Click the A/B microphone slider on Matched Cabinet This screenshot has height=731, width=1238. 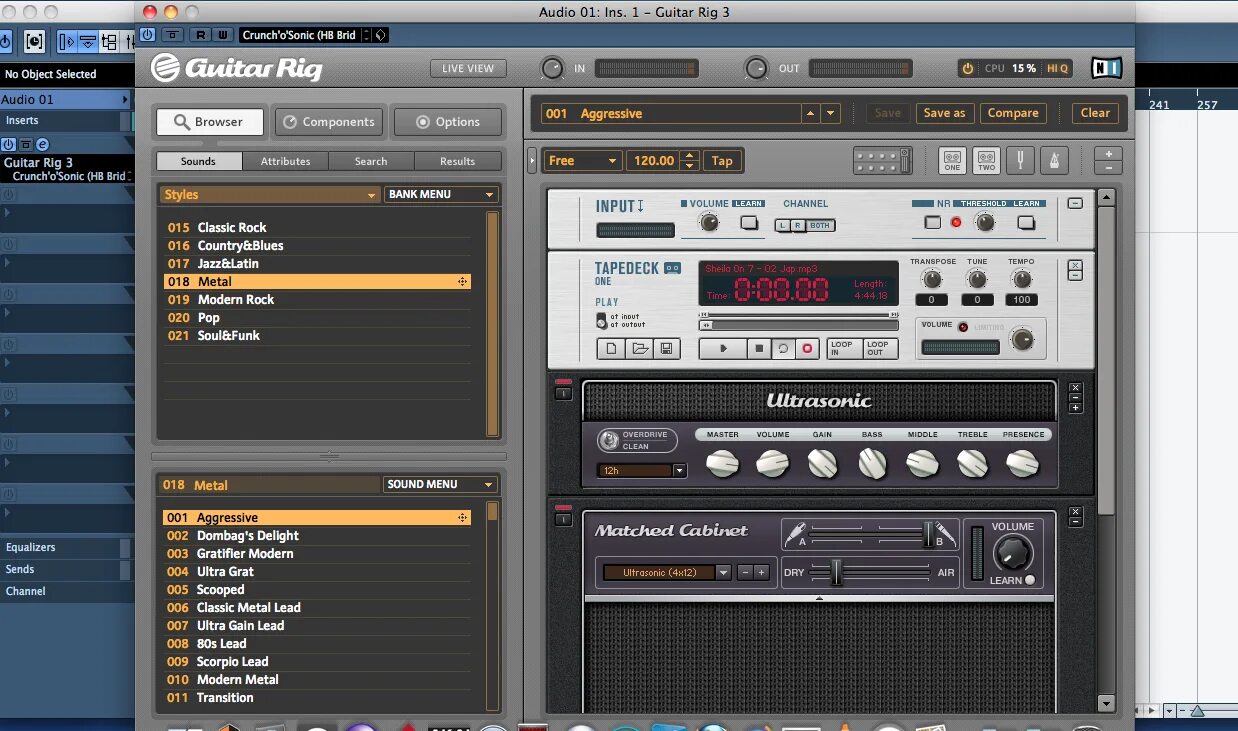pos(870,532)
